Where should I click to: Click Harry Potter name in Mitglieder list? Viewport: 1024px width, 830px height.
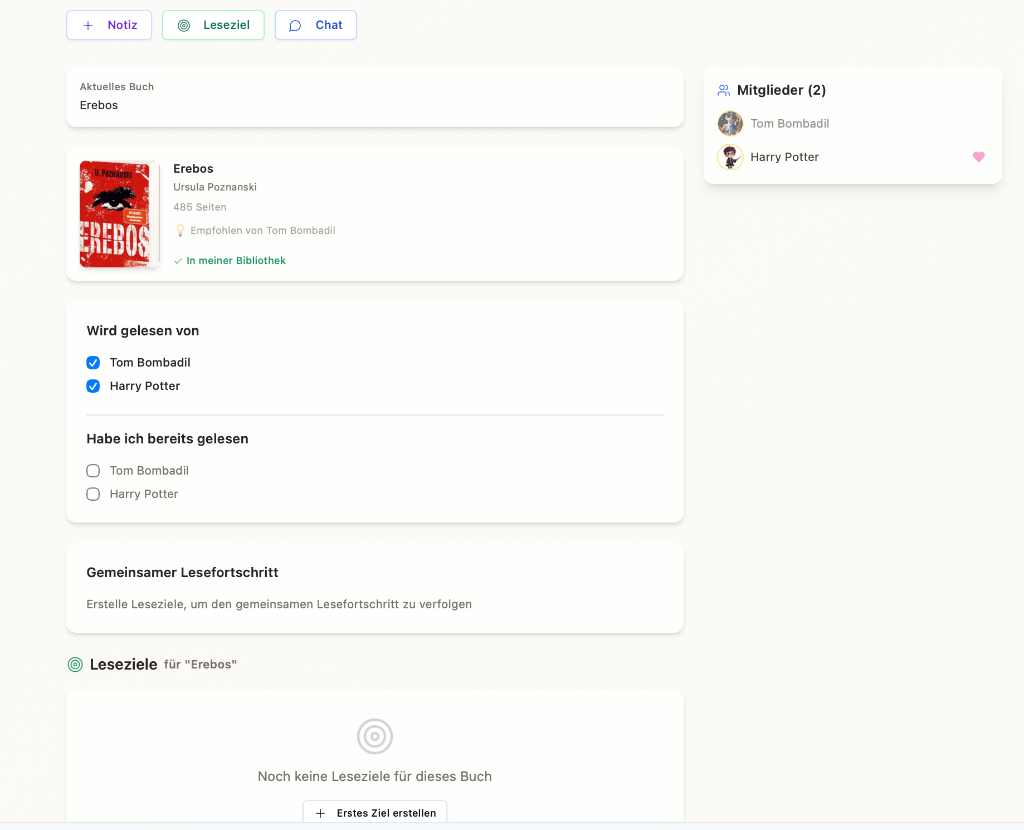pos(784,157)
